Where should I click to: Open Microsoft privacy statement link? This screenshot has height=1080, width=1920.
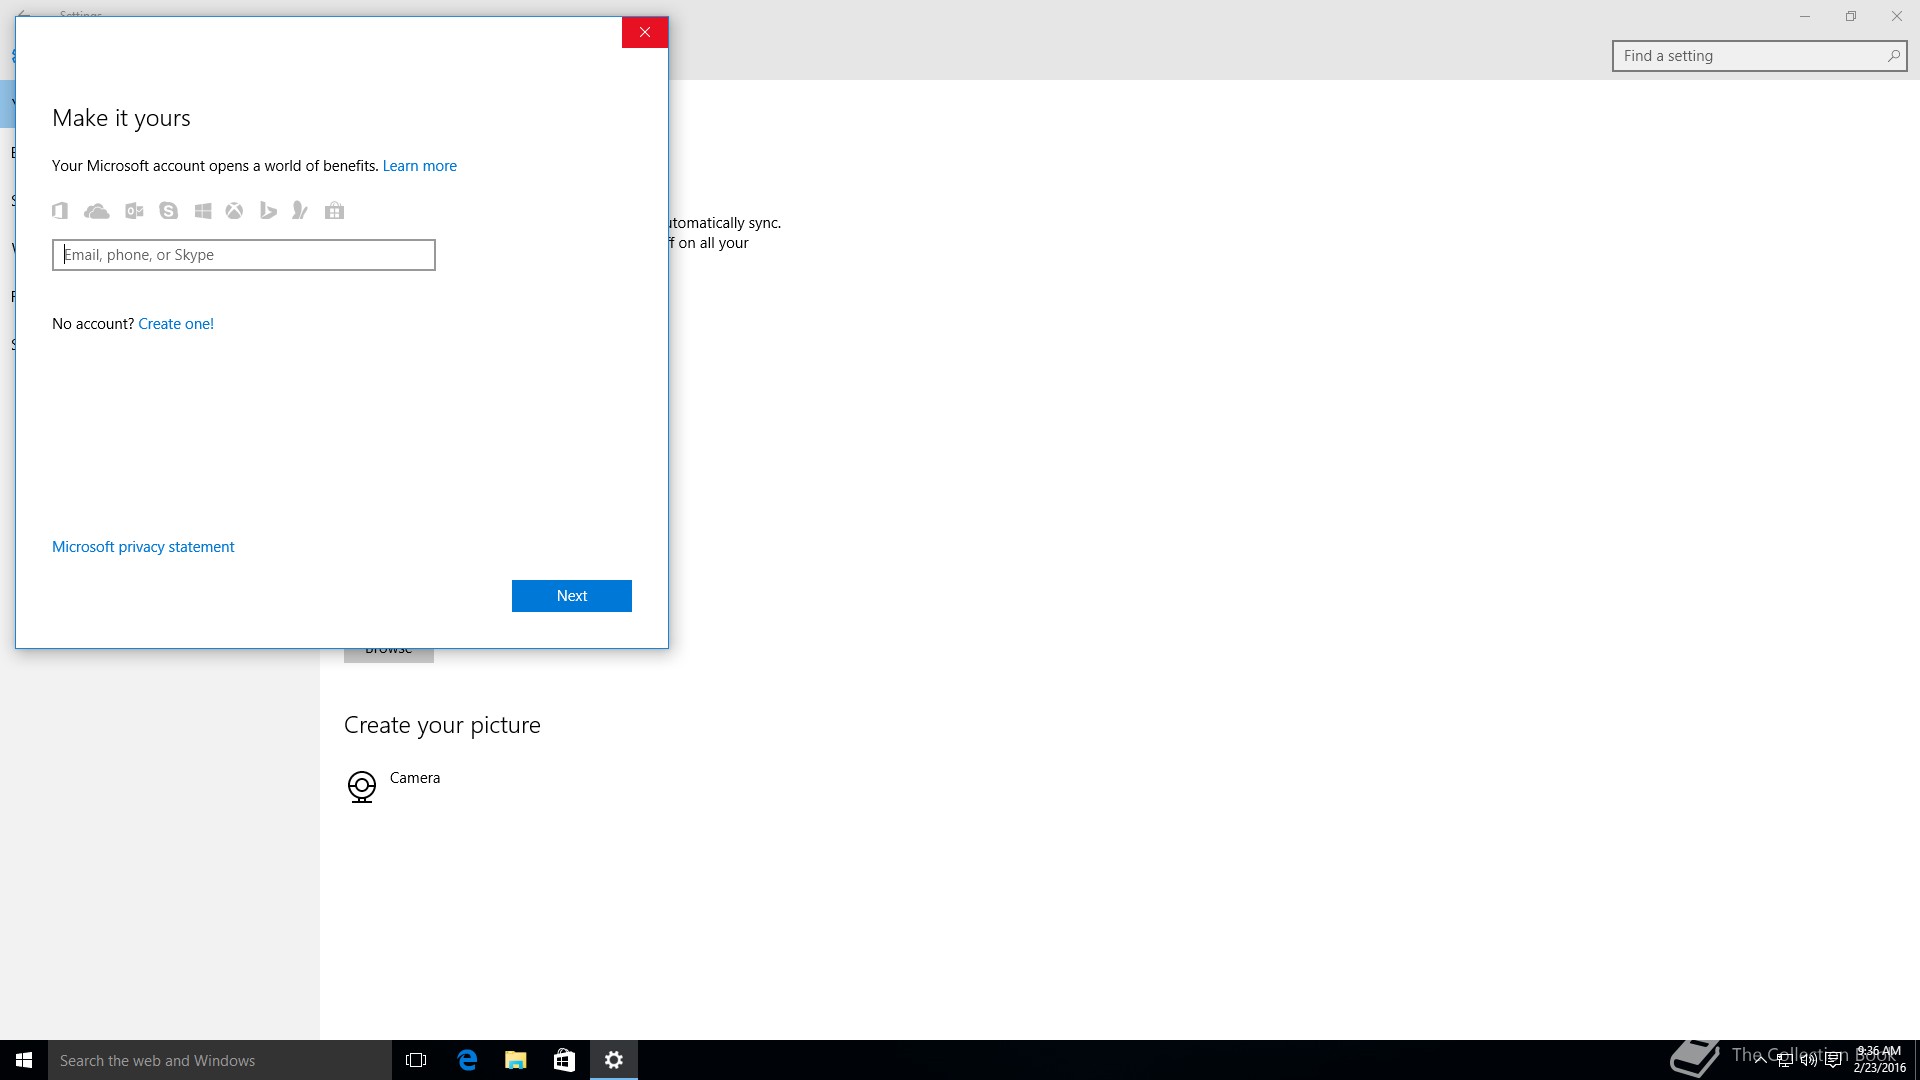pyautogui.click(x=143, y=547)
